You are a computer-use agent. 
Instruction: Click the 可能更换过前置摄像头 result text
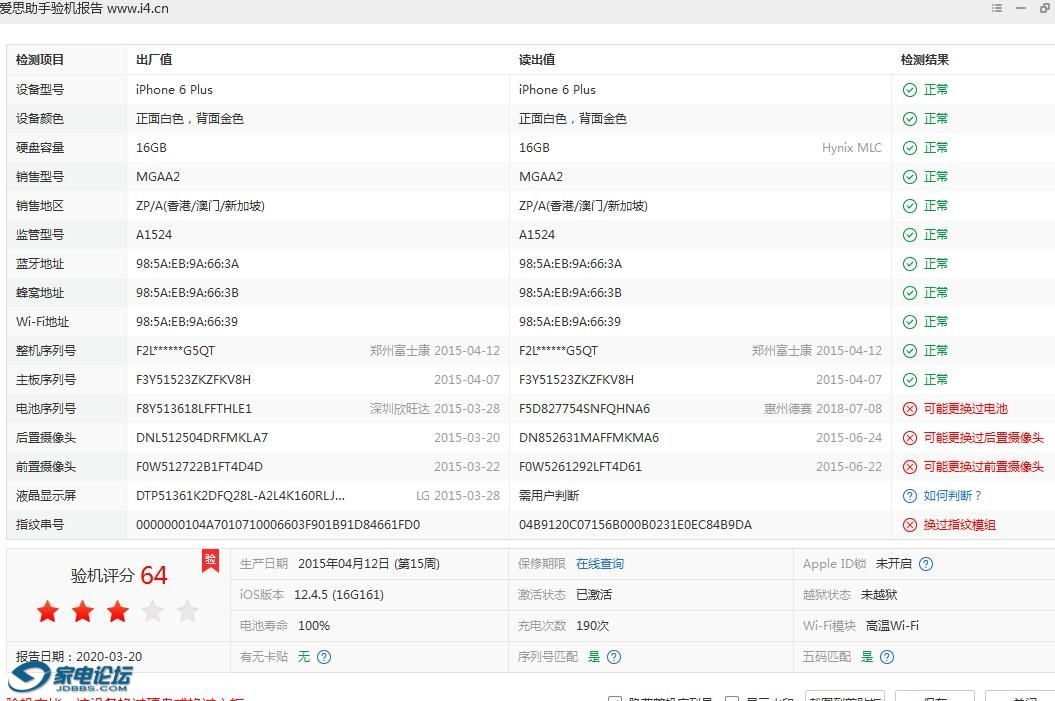[x=983, y=467]
